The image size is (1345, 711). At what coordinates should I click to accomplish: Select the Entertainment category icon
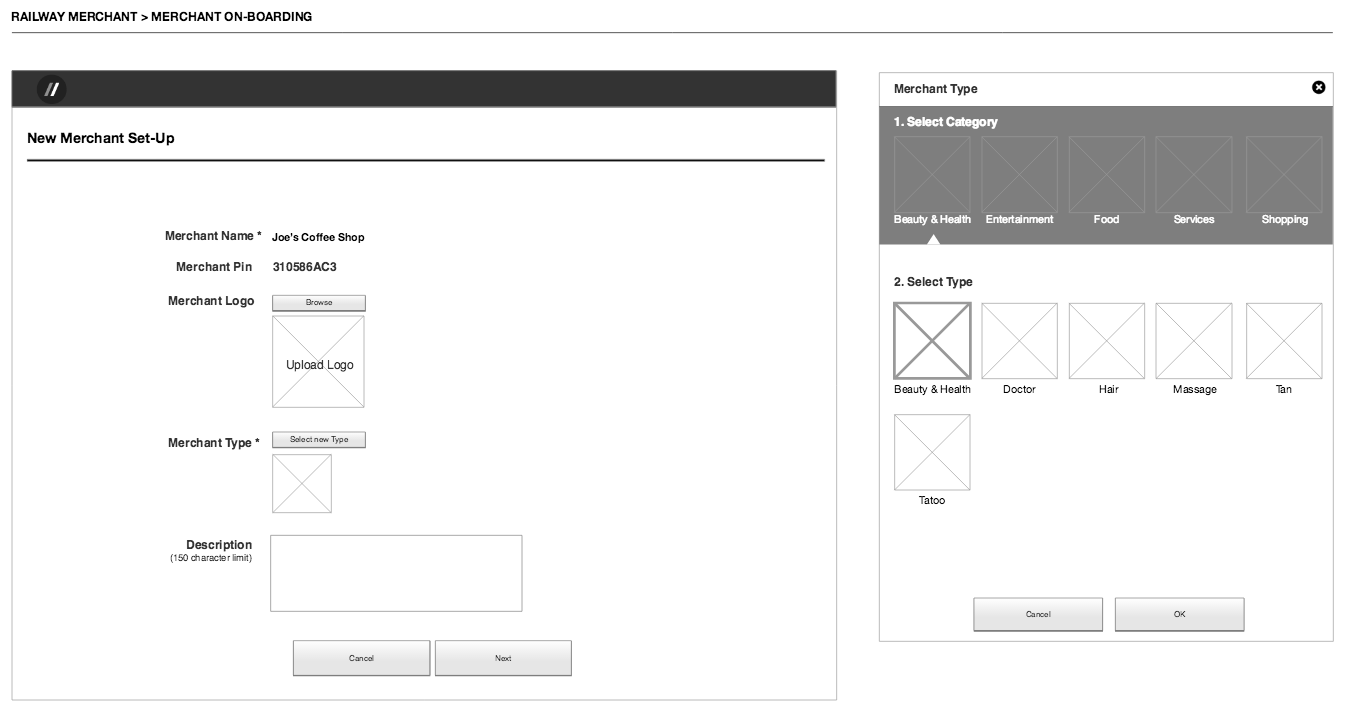pos(1019,174)
